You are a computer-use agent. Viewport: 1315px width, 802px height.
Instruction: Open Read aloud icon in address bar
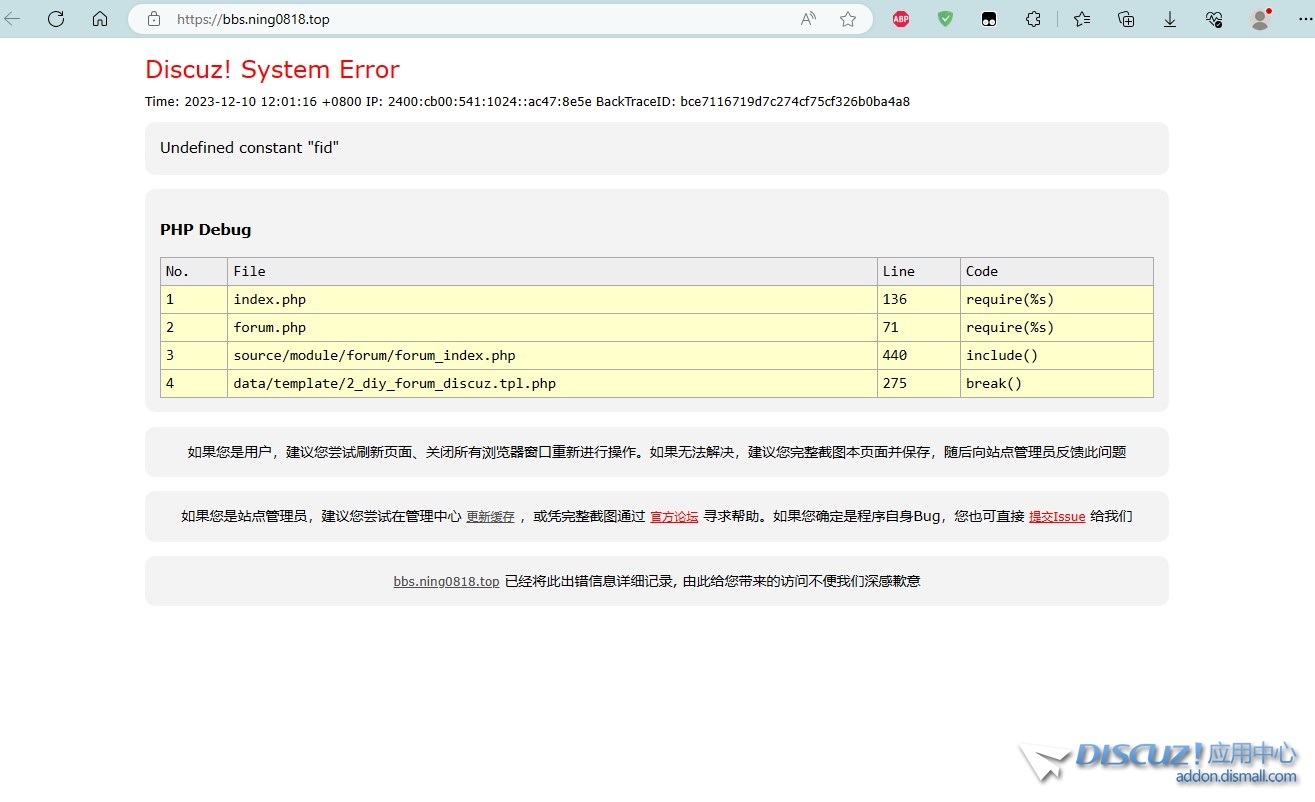808,19
